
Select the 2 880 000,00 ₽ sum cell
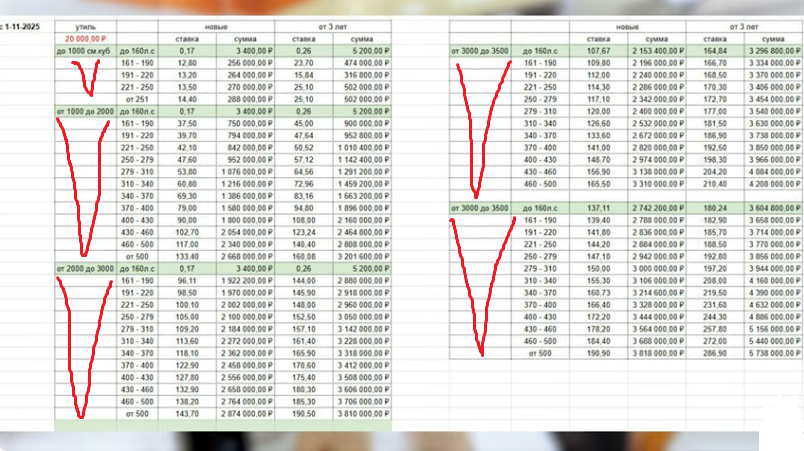(362, 281)
